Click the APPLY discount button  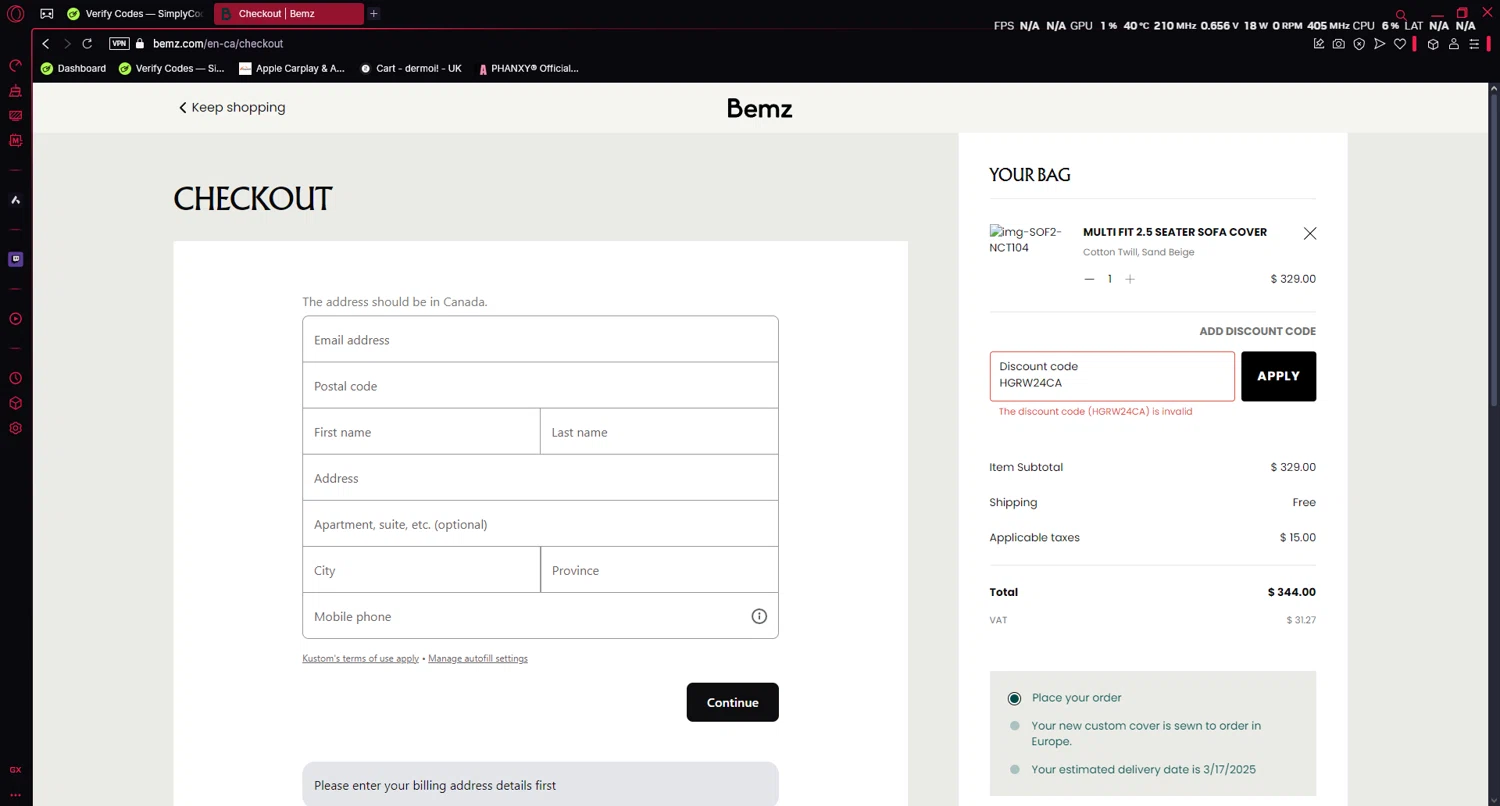coord(1278,376)
